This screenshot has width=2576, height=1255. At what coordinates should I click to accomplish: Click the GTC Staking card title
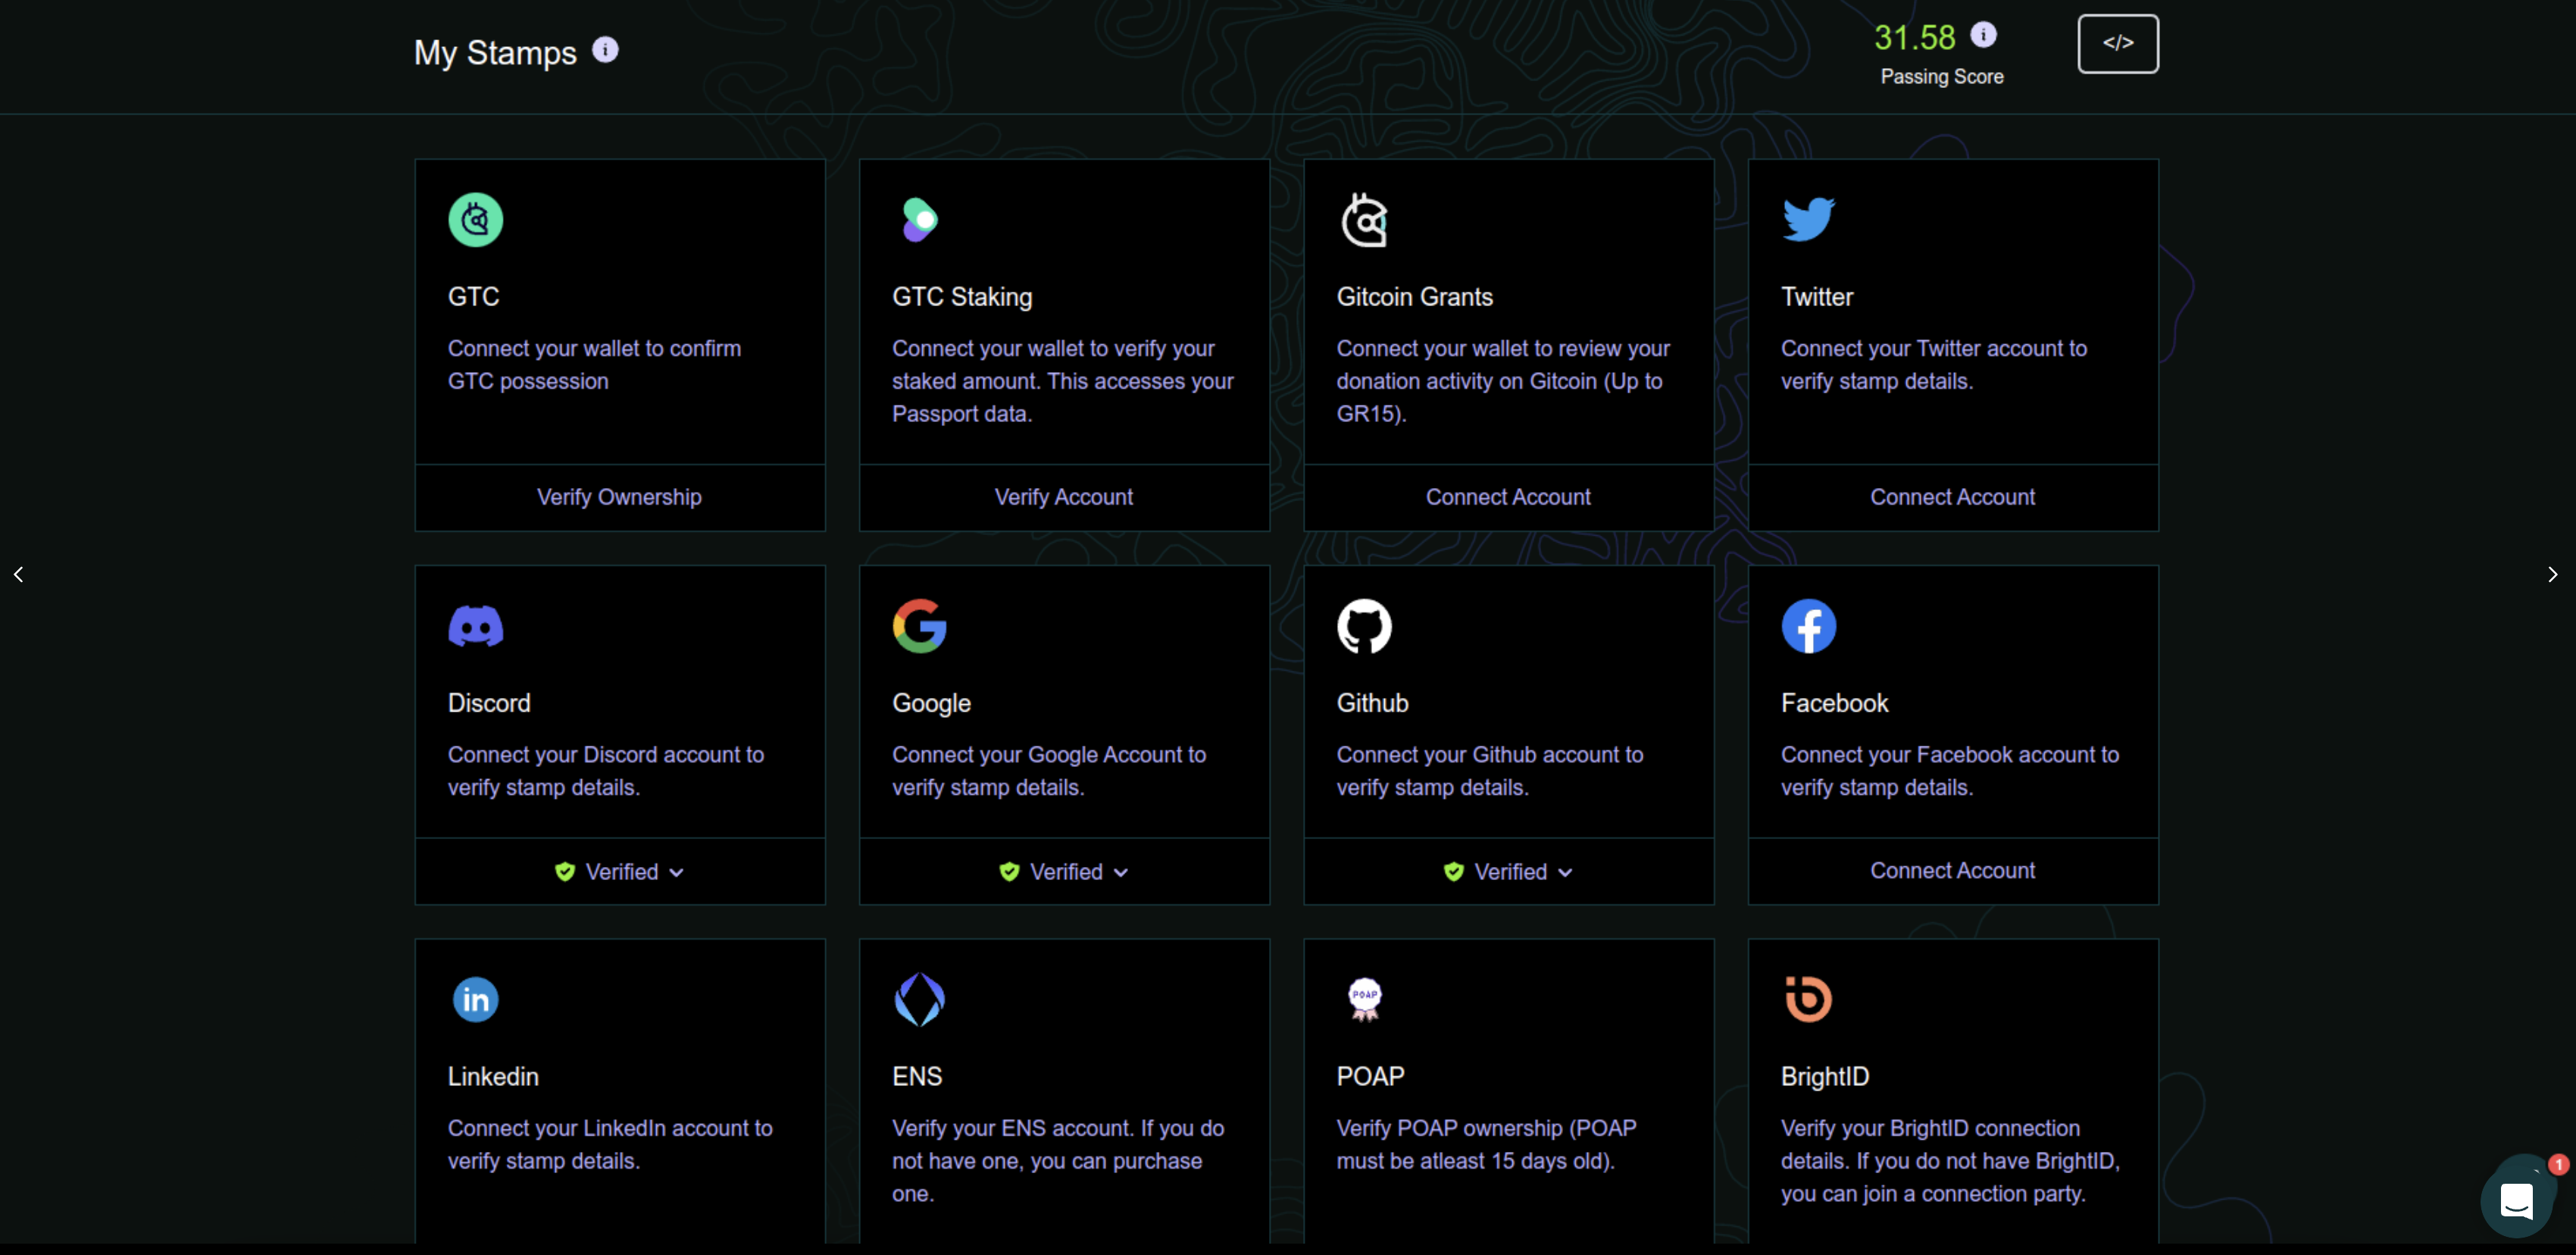tap(962, 297)
